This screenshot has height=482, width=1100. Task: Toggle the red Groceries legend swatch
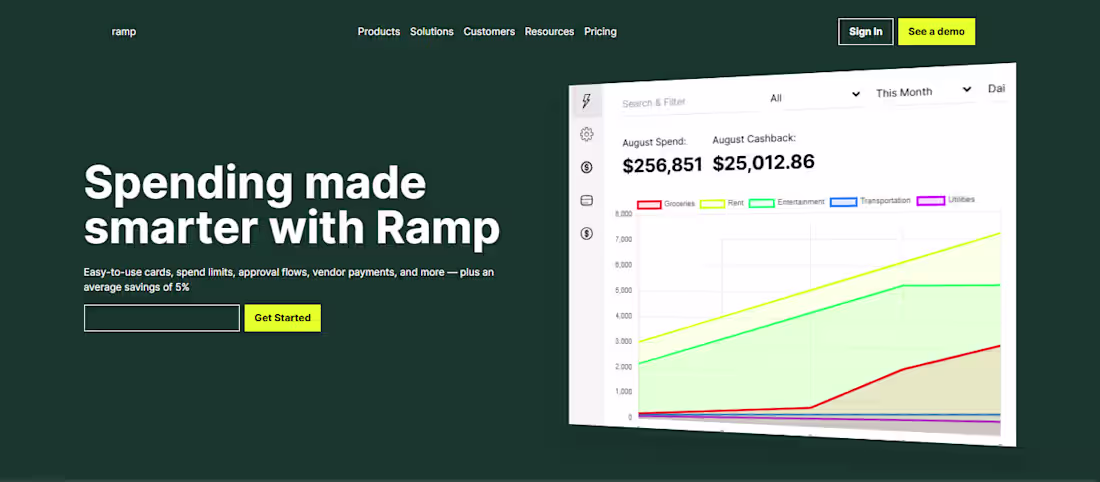(x=649, y=204)
